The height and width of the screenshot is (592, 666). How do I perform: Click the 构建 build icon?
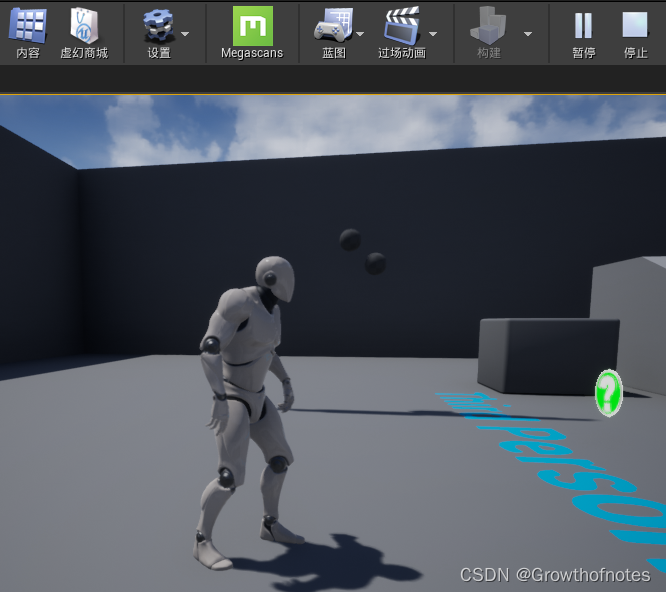(x=488, y=26)
